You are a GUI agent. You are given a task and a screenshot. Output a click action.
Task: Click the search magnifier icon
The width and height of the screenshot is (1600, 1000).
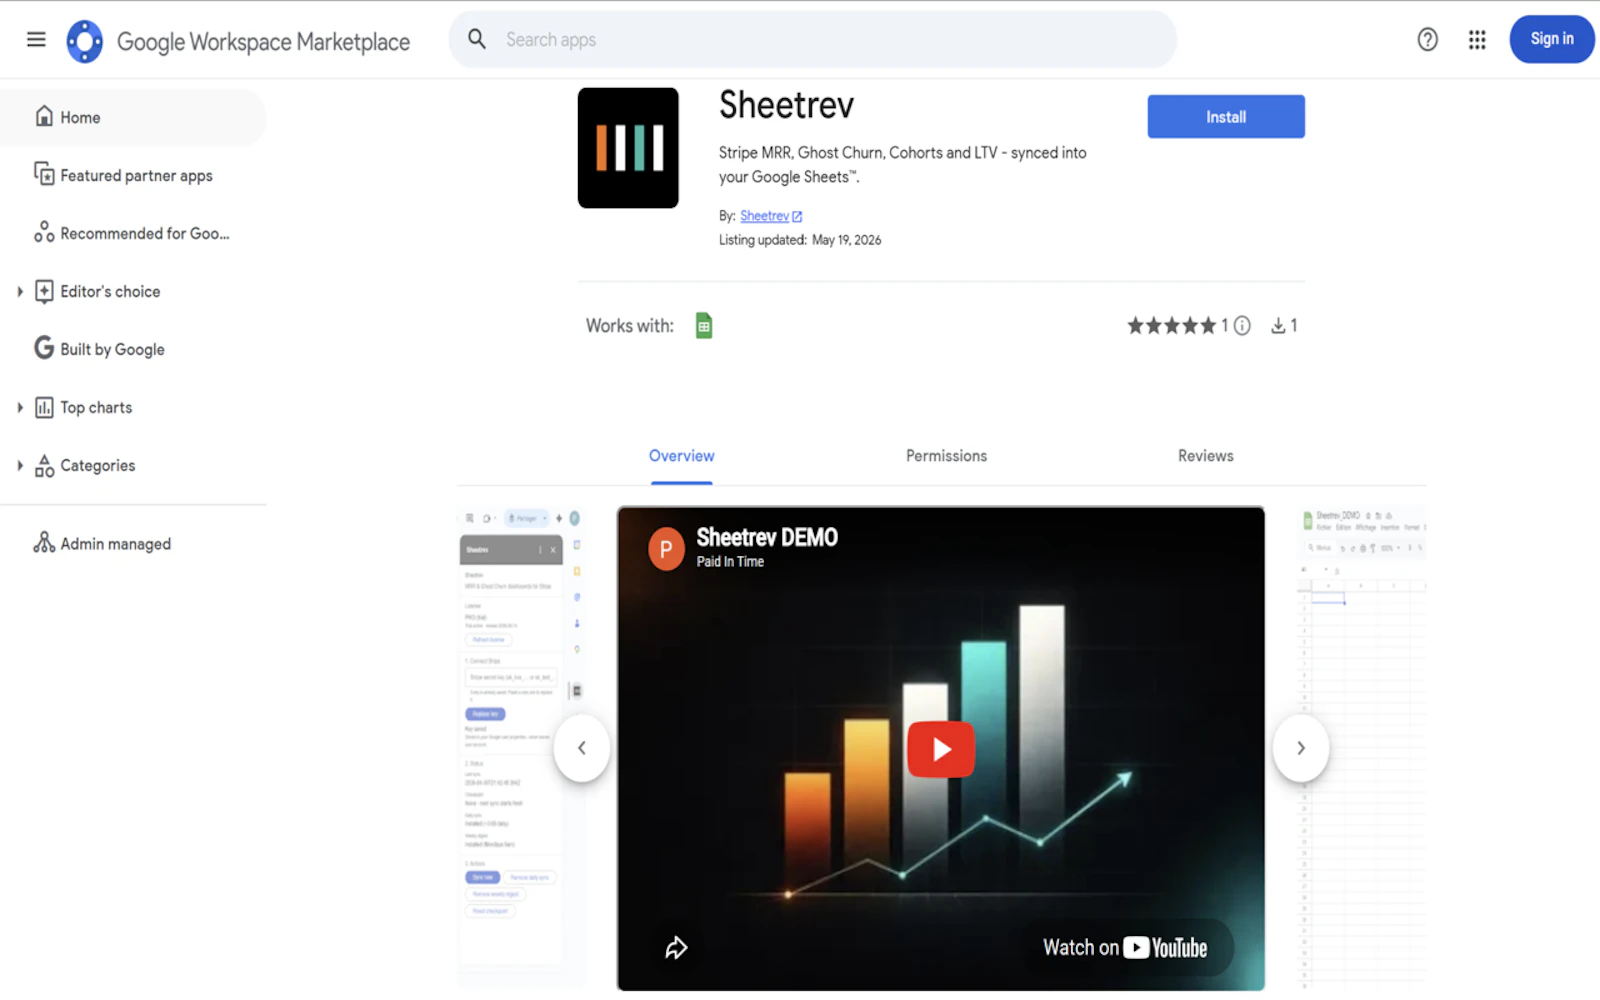(x=477, y=39)
